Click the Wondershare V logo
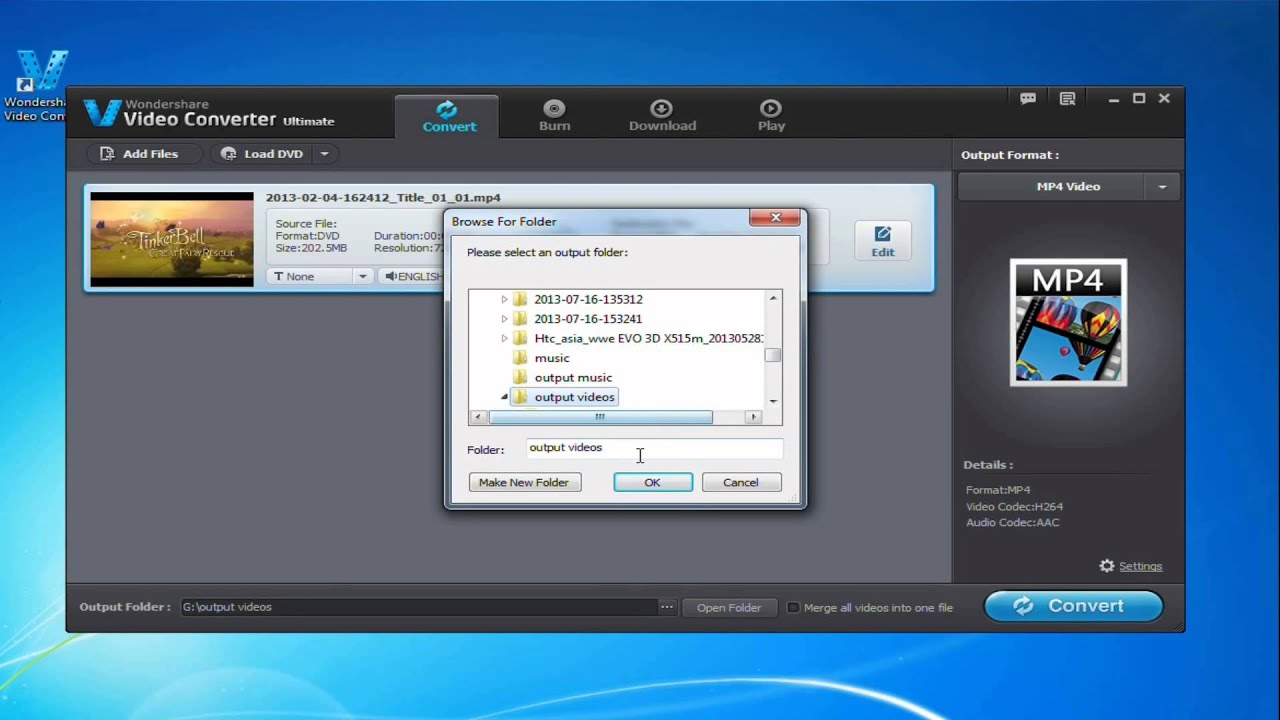The width and height of the screenshot is (1280, 720). [x=101, y=112]
